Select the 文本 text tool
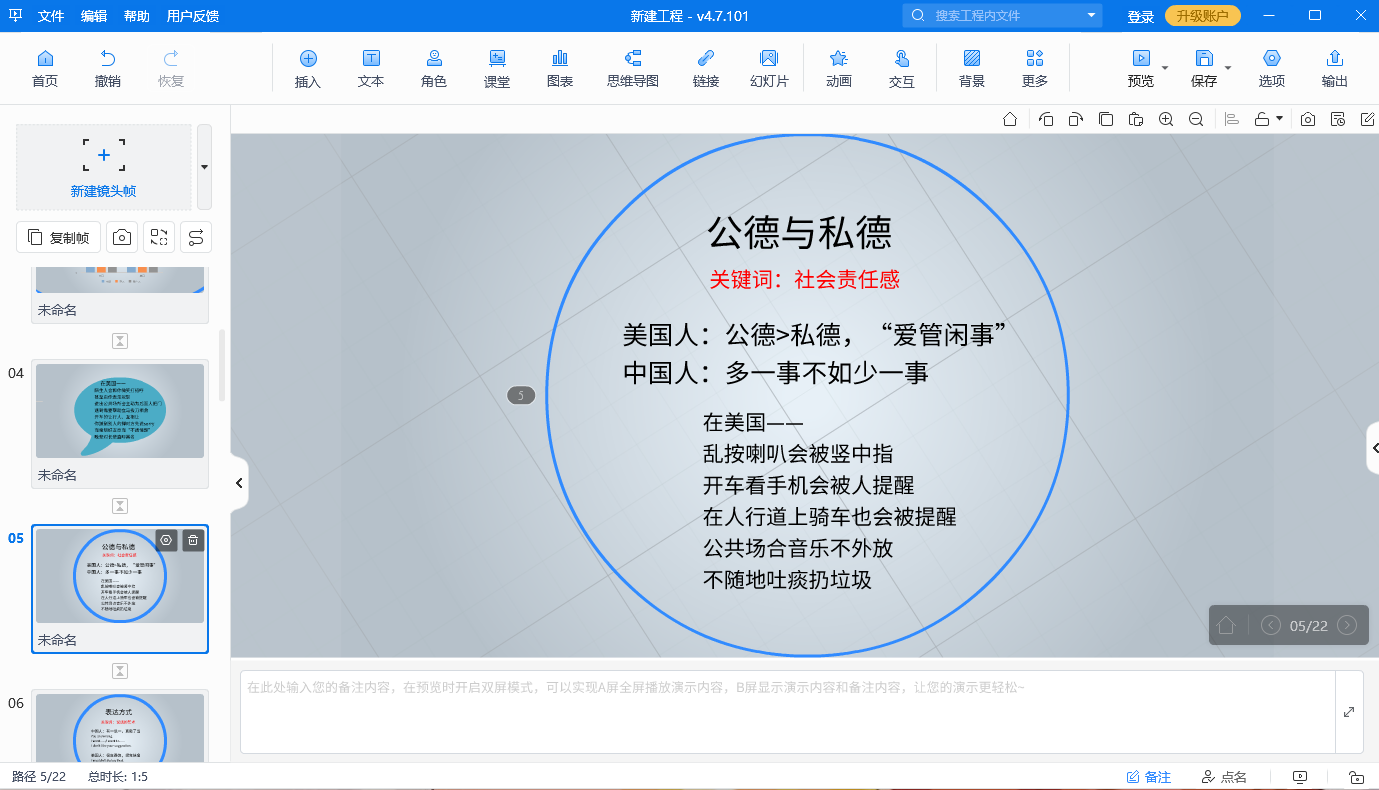Screen dimensions: 1379x790 (371, 68)
